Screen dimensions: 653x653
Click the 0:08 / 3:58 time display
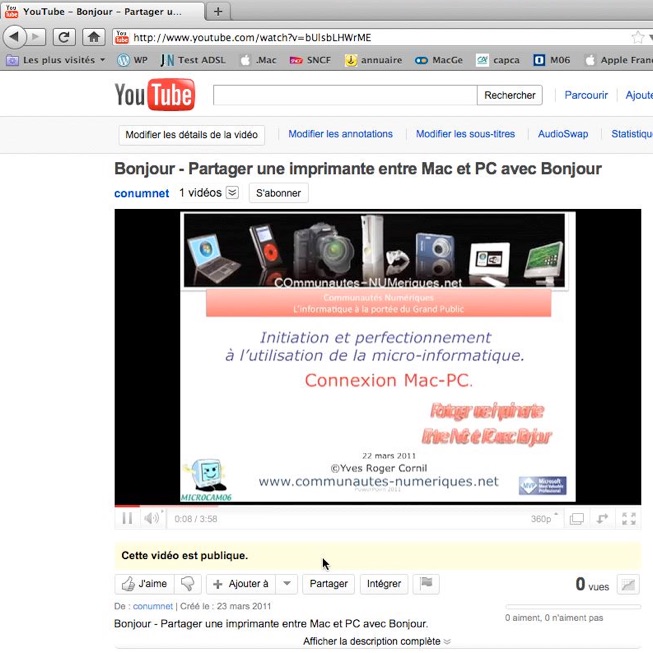point(196,519)
